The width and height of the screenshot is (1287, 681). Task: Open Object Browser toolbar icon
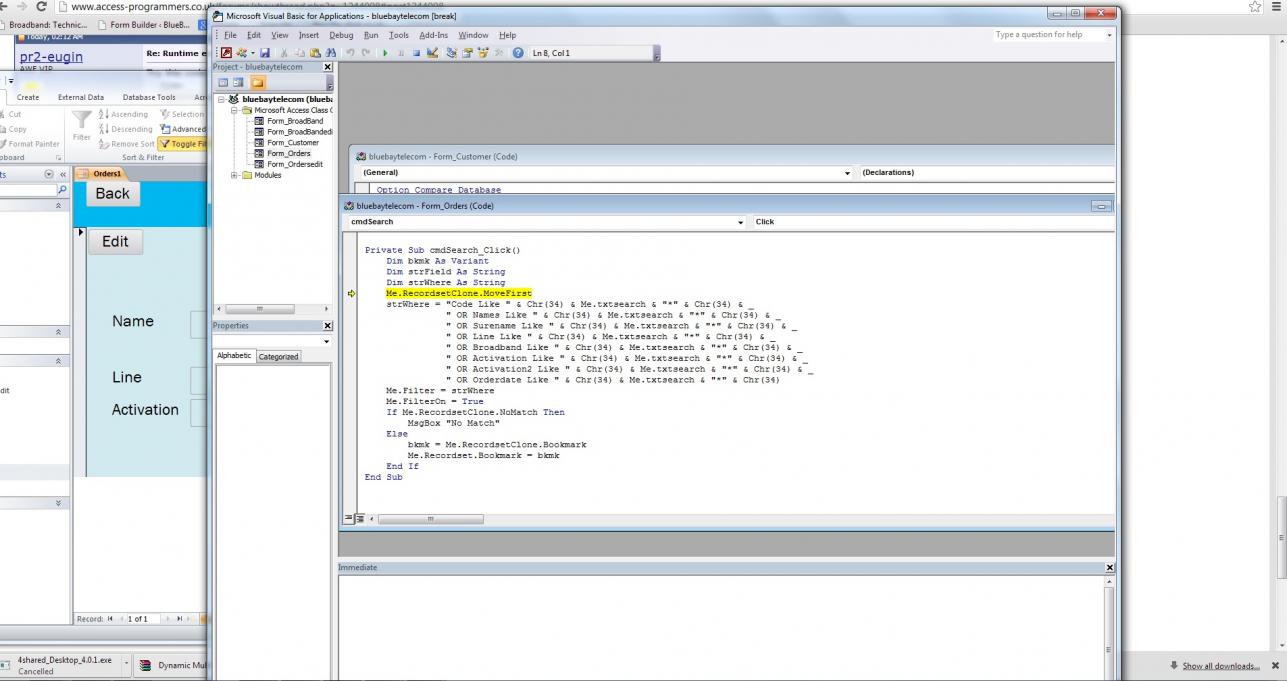pos(481,53)
